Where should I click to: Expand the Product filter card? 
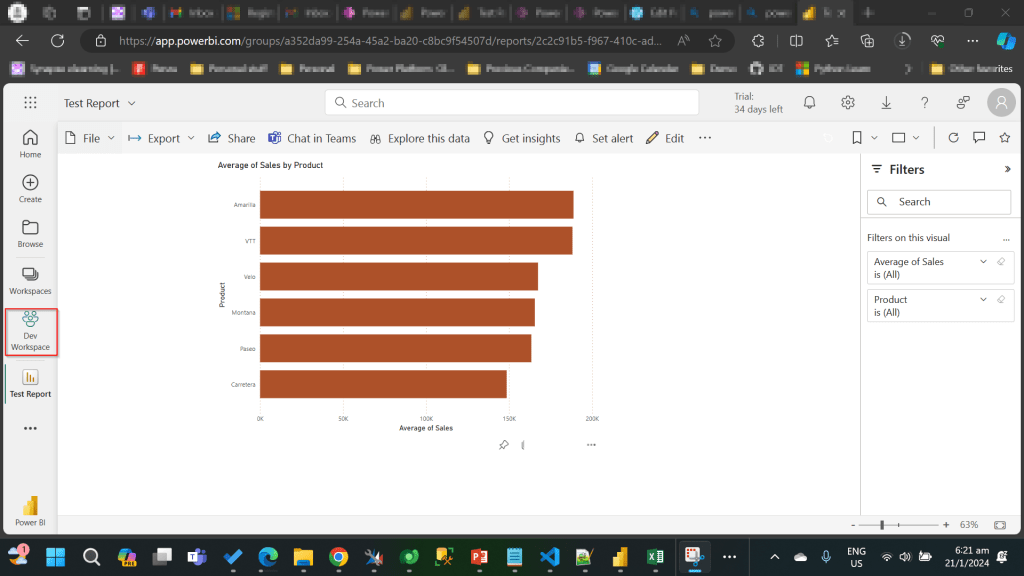coord(983,299)
